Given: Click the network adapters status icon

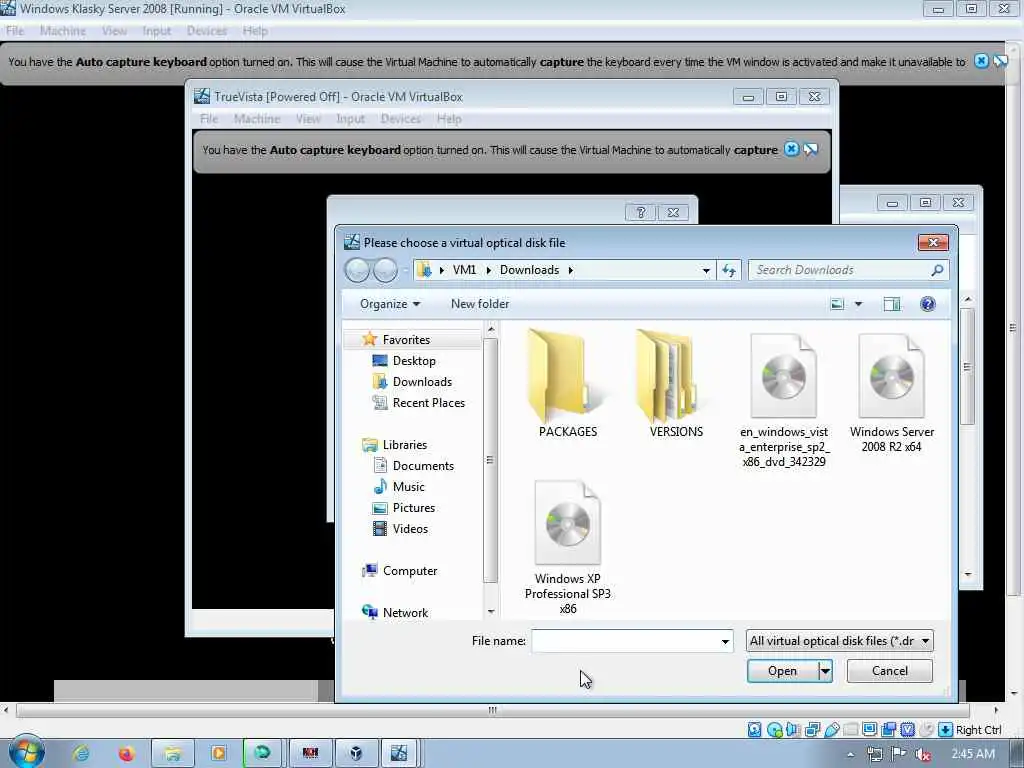Looking at the screenshot, I should click(812, 729).
